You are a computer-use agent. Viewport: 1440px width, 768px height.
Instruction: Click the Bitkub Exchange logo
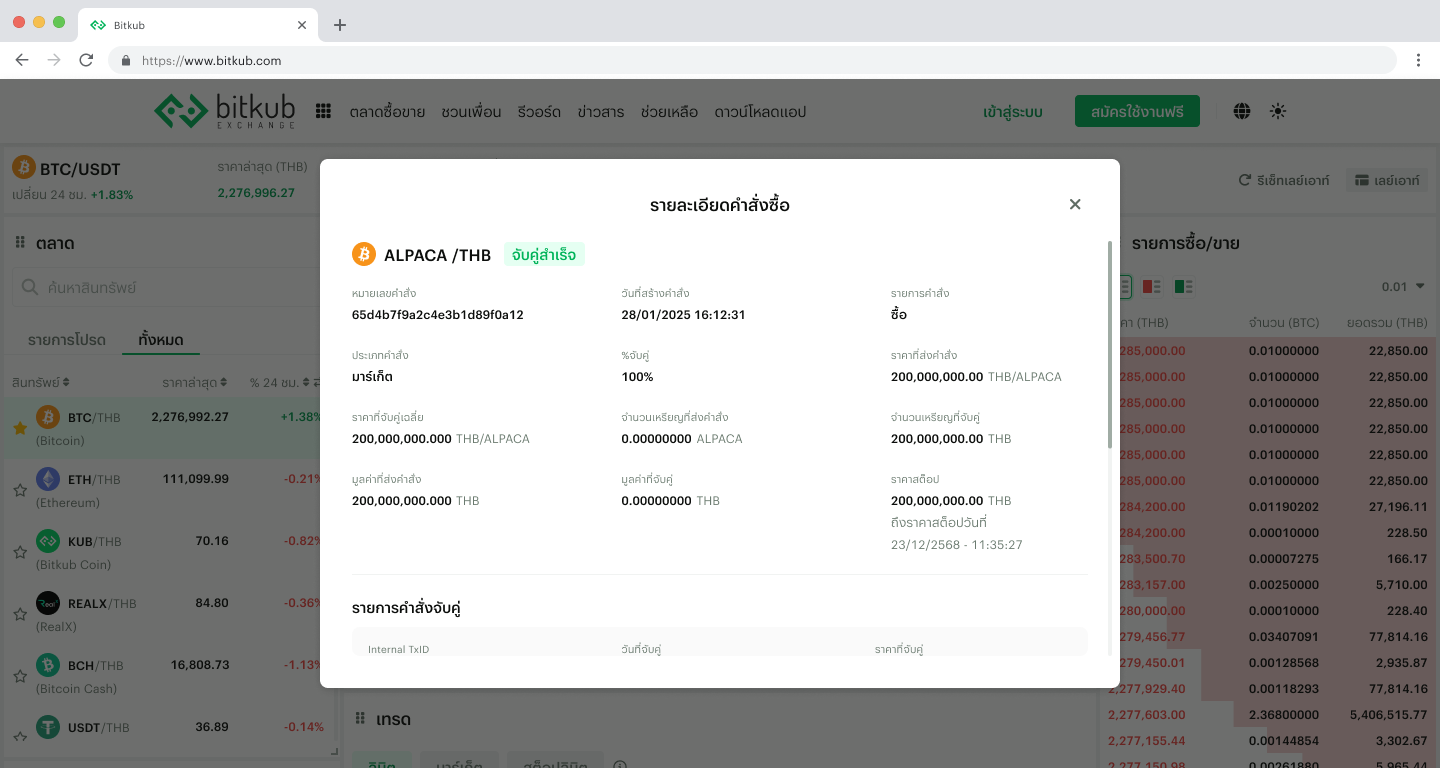click(226, 111)
